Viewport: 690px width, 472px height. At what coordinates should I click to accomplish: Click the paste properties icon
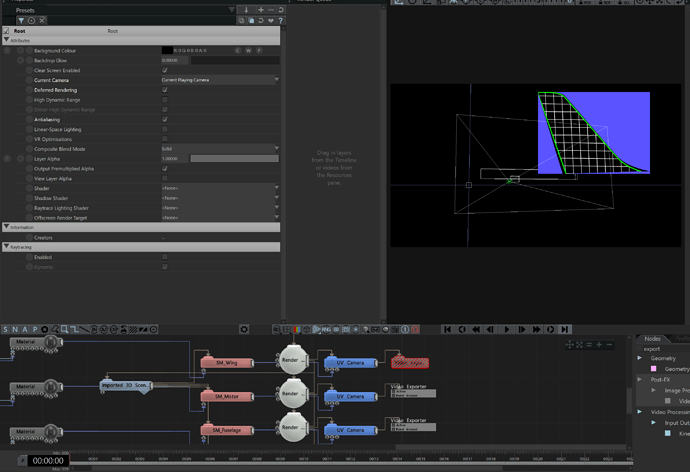(251, 21)
